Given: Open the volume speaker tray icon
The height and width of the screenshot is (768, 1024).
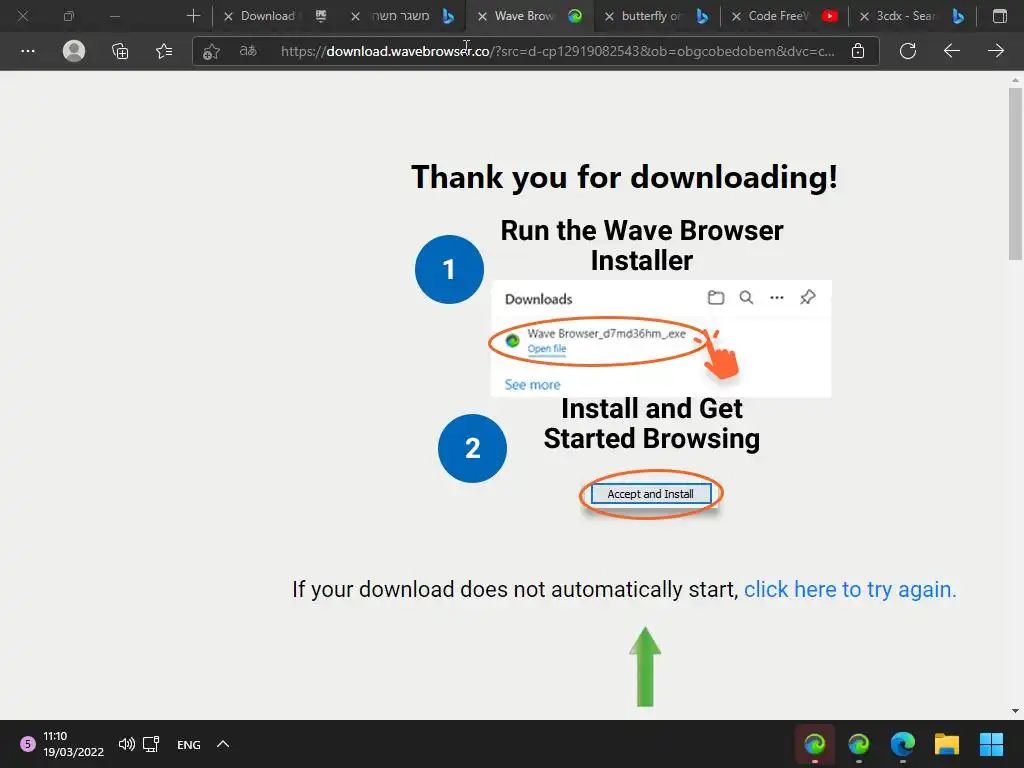Looking at the screenshot, I should coord(127,744).
